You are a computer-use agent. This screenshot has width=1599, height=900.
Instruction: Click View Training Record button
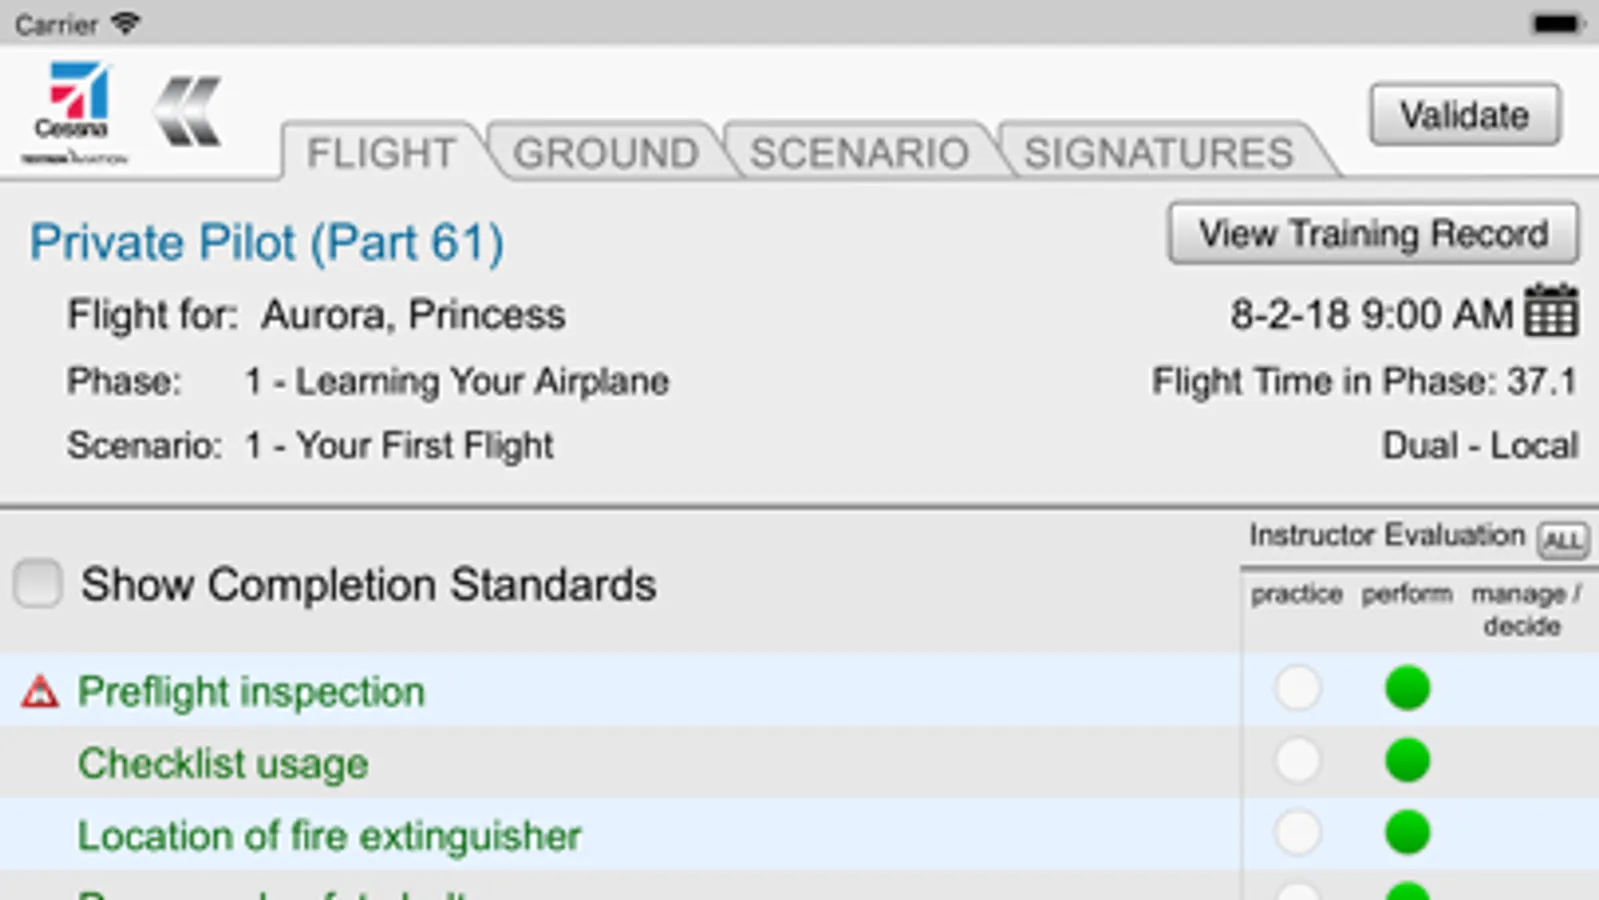click(x=1373, y=234)
